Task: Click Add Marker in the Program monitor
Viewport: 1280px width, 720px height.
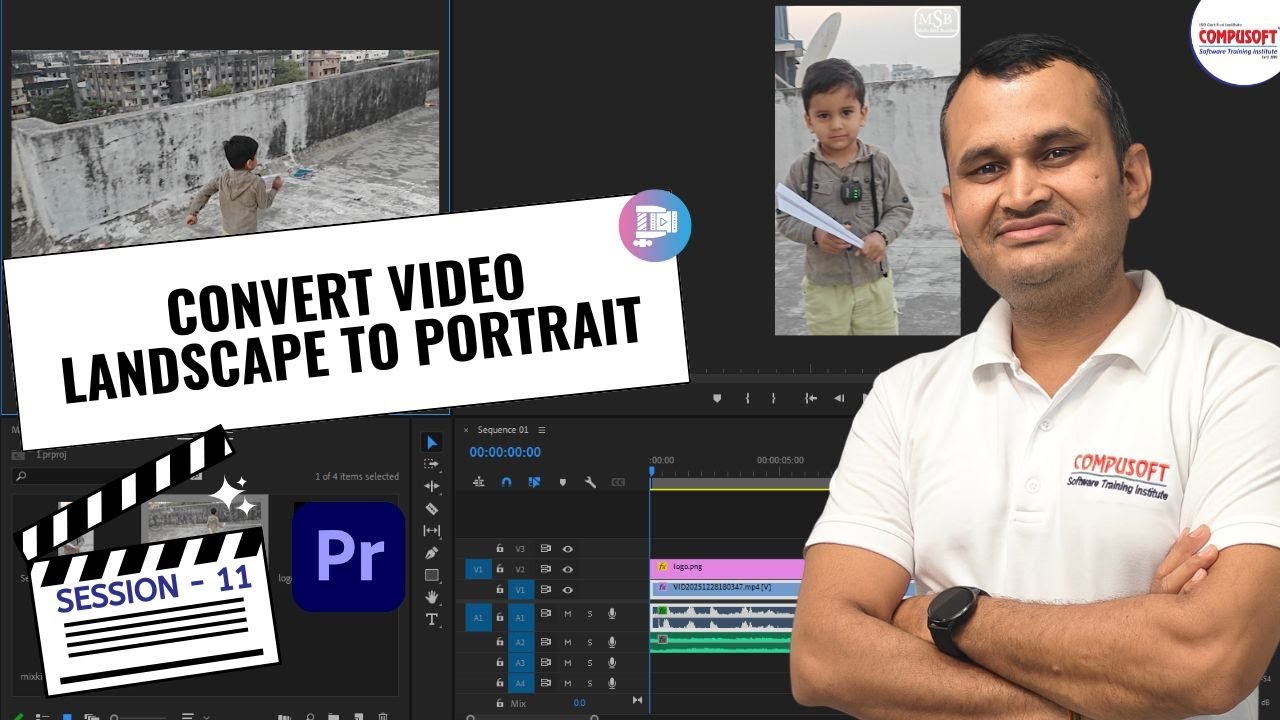Action: click(x=716, y=398)
